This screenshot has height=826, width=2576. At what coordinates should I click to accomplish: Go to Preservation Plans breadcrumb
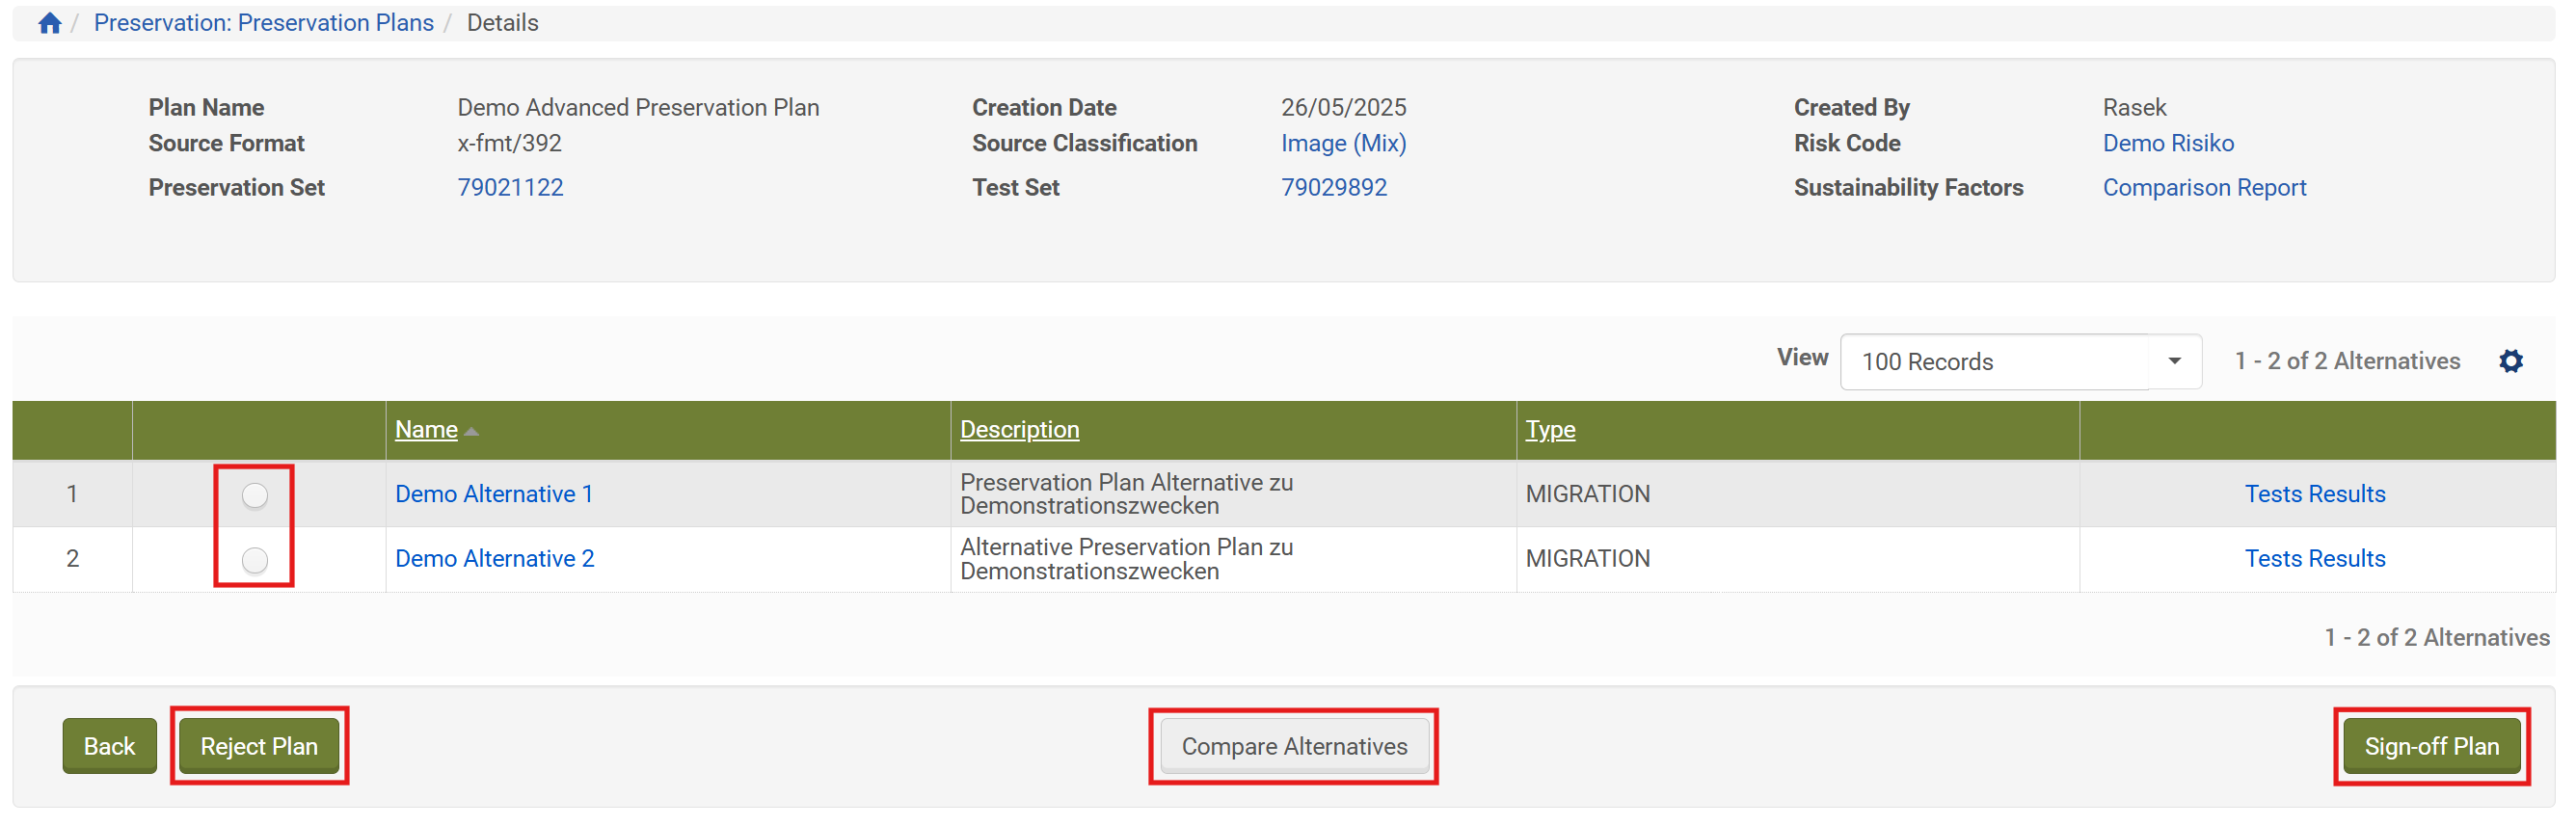[x=263, y=23]
